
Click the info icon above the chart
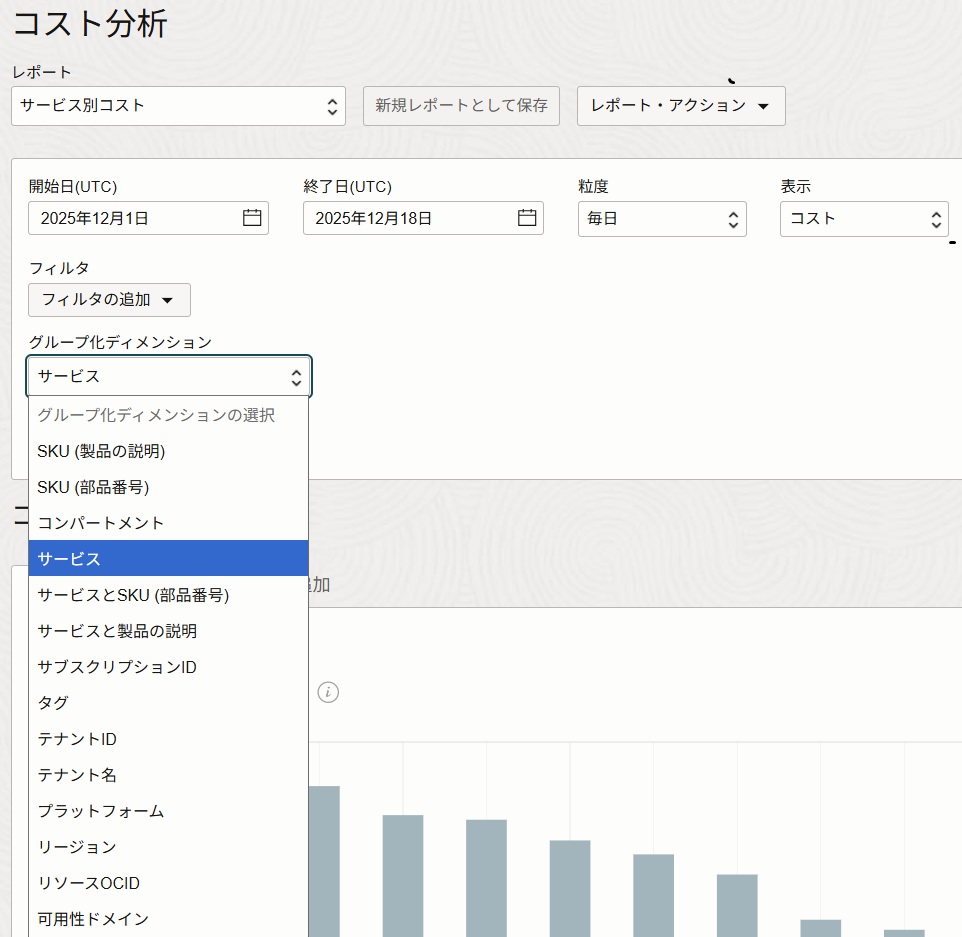(x=328, y=692)
